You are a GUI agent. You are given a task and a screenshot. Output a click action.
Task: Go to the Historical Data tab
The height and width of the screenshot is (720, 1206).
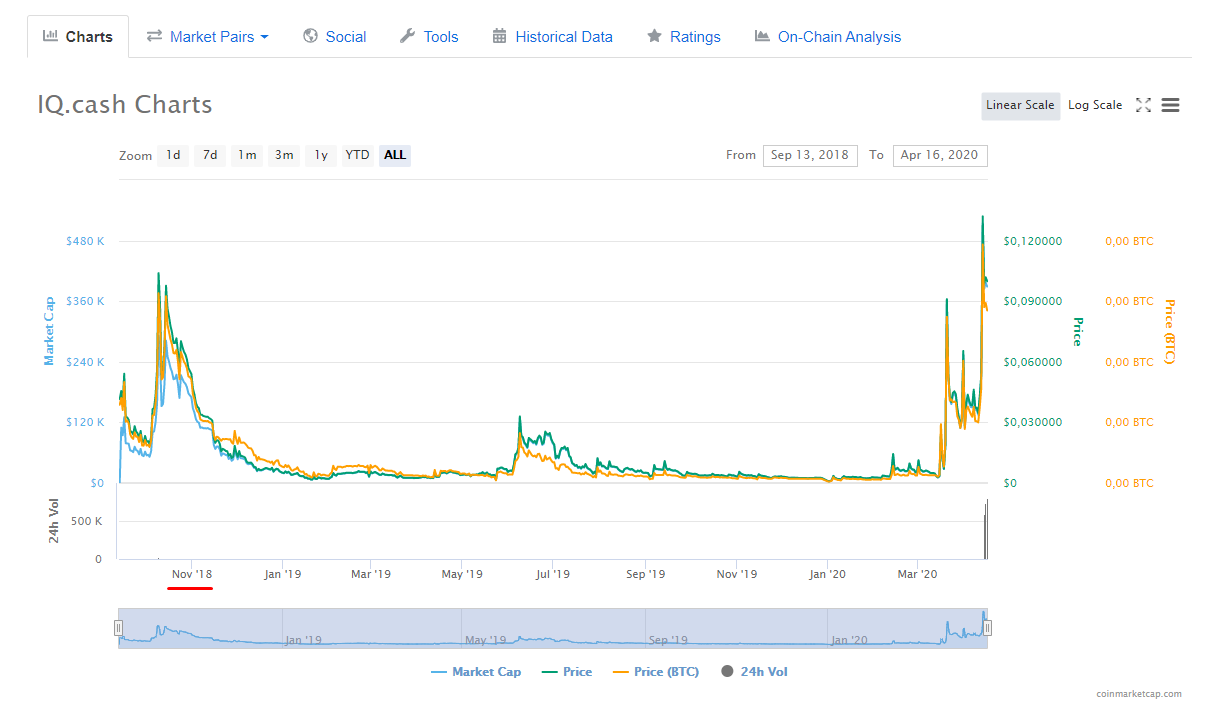click(552, 37)
